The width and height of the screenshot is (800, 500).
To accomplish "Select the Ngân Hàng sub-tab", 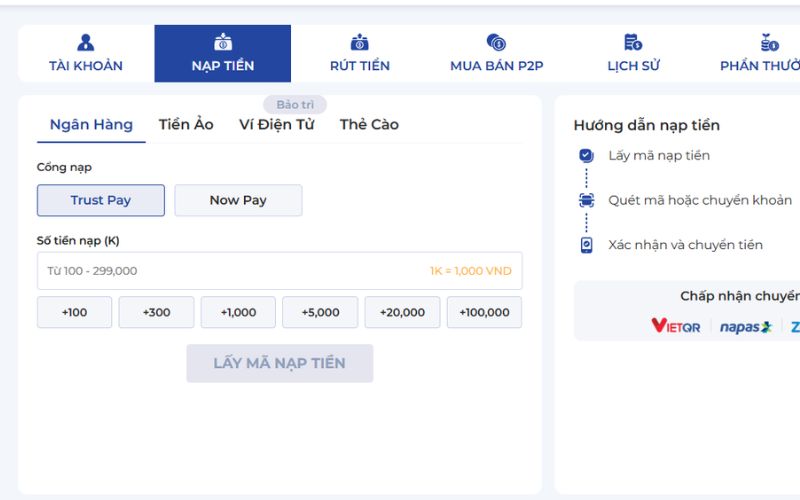I will (x=91, y=124).
